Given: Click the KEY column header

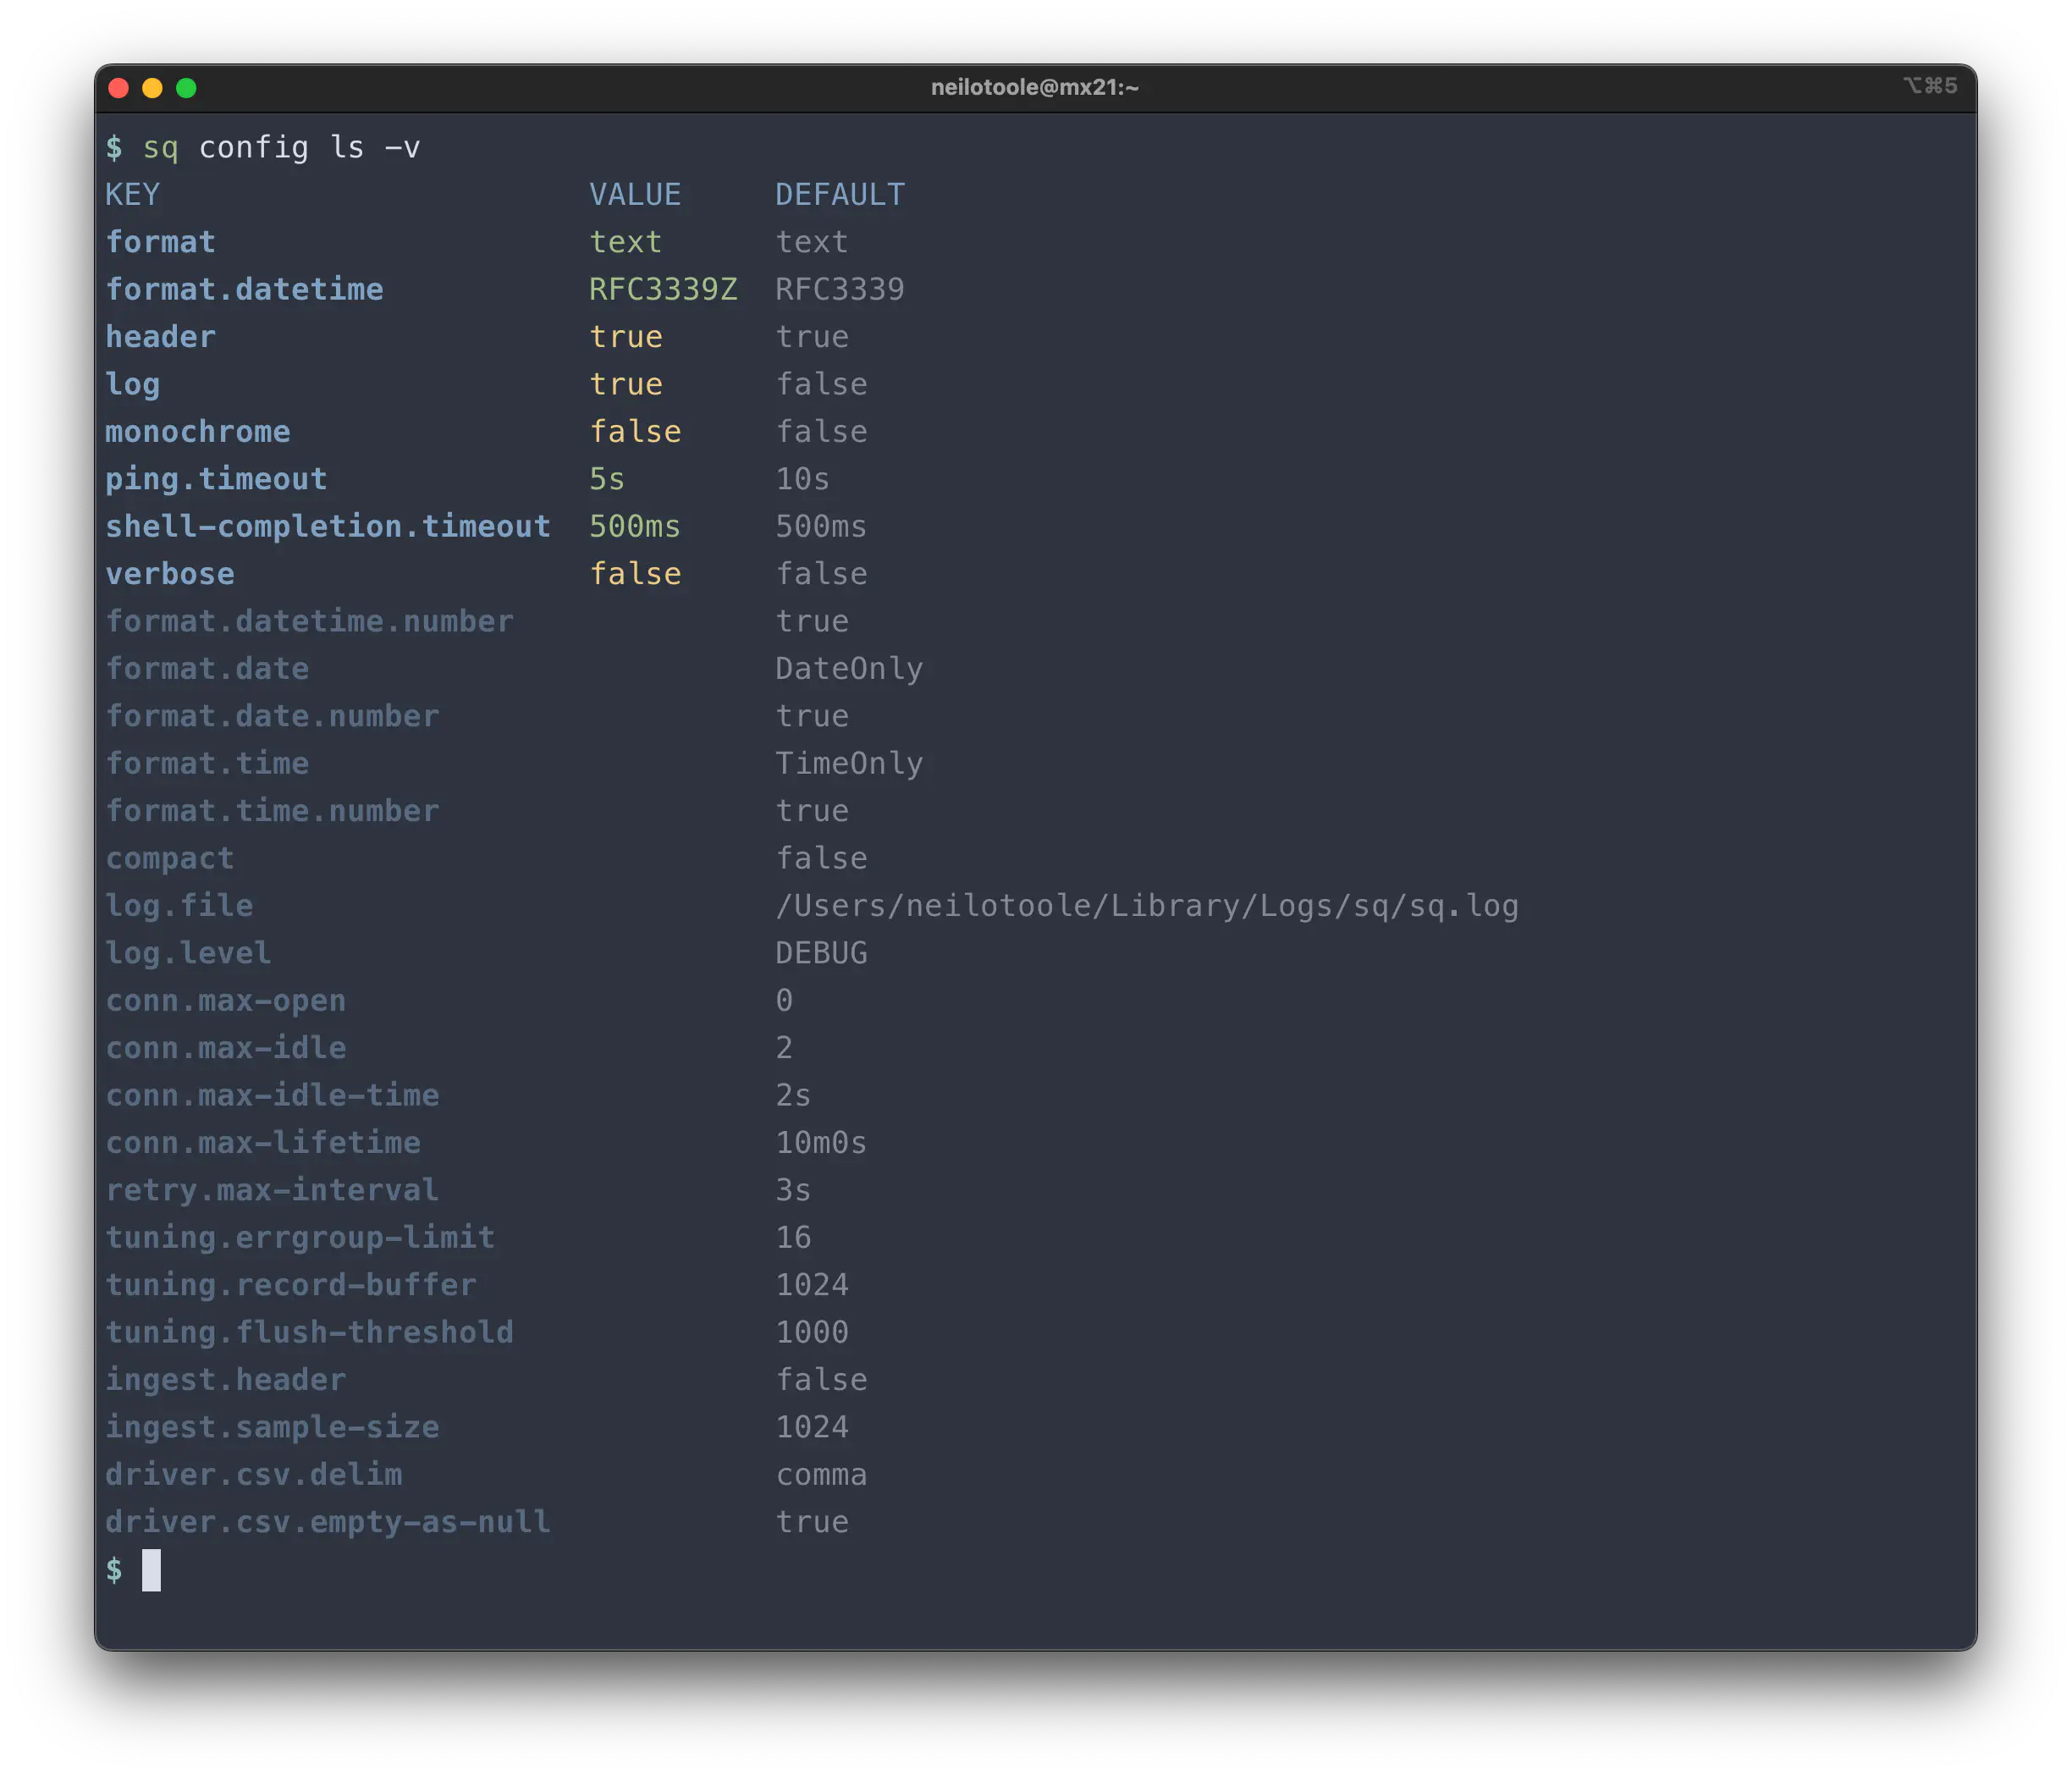Looking at the screenshot, I should pyautogui.click(x=132, y=194).
